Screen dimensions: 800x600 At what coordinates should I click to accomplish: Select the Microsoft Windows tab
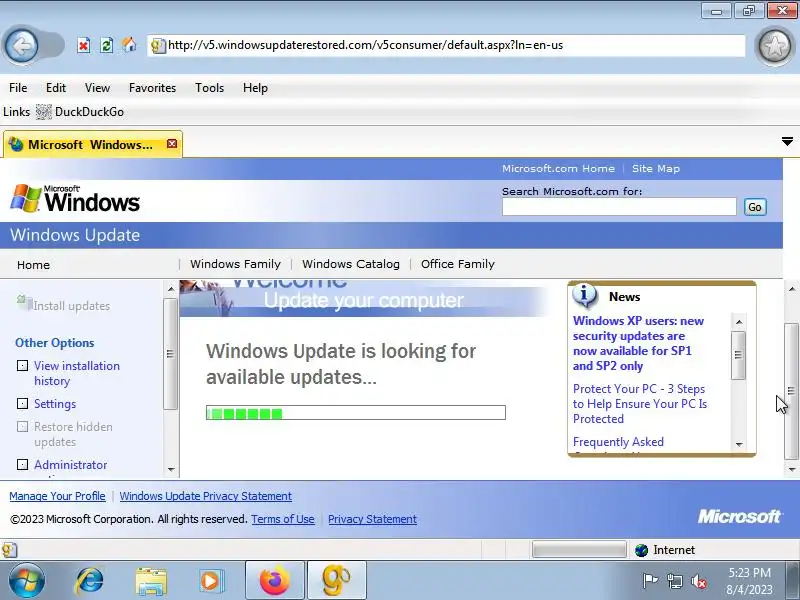[93, 144]
